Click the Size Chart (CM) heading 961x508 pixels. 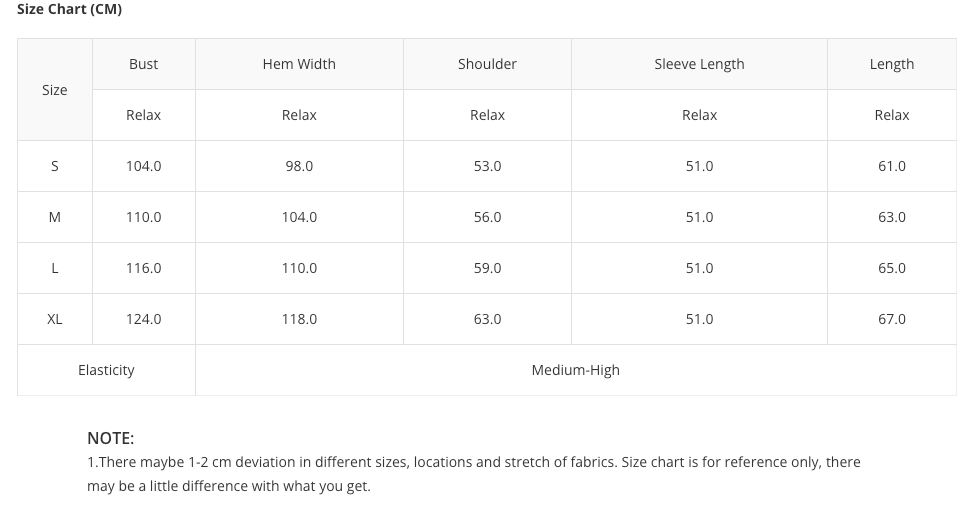pyautogui.click(x=69, y=9)
